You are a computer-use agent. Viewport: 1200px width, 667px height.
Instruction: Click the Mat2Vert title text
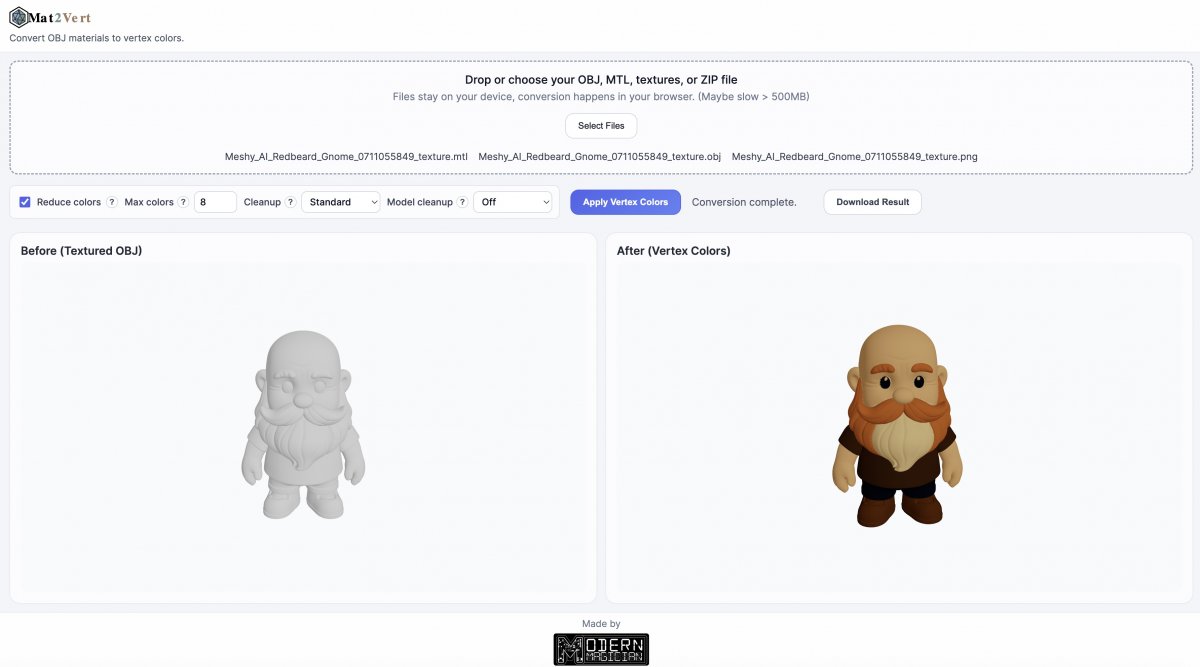61,18
